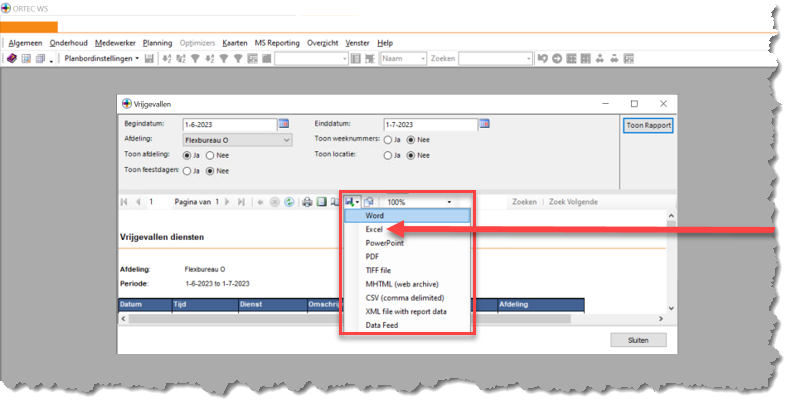Open the export save dropdown arrow
This screenshot has width=794, height=406.
pyautogui.click(x=357, y=202)
